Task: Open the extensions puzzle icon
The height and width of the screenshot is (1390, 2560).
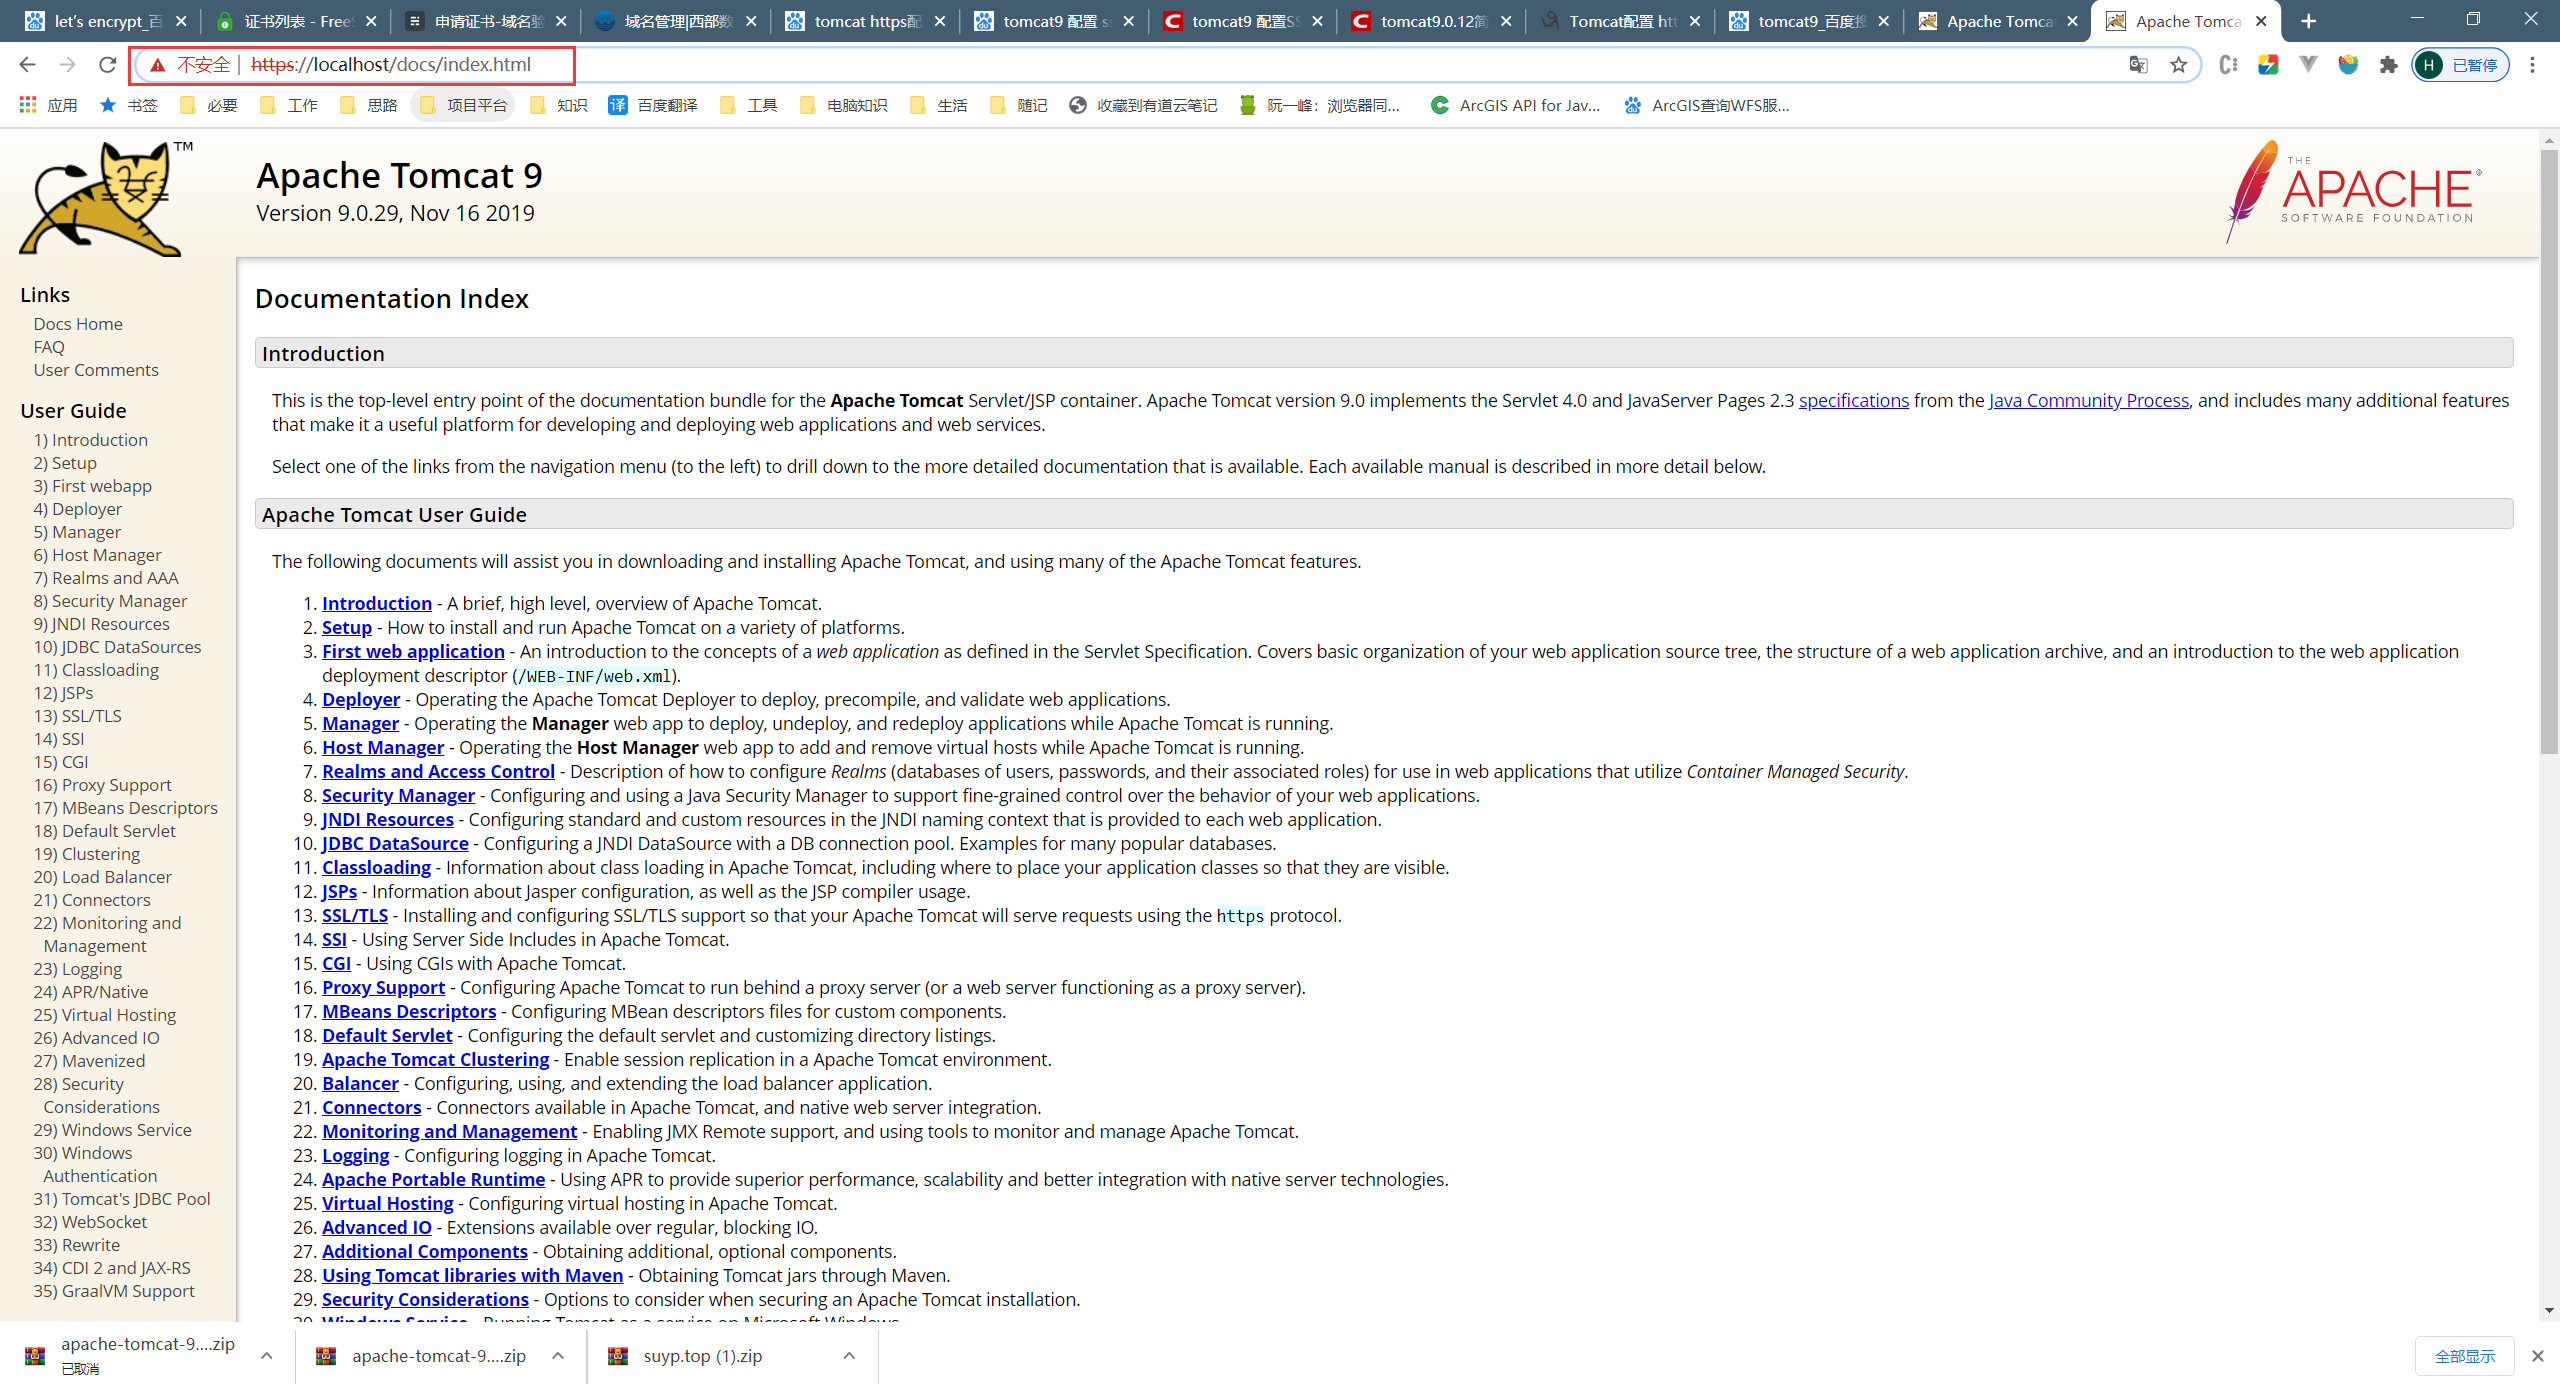Action: click(2388, 65)
